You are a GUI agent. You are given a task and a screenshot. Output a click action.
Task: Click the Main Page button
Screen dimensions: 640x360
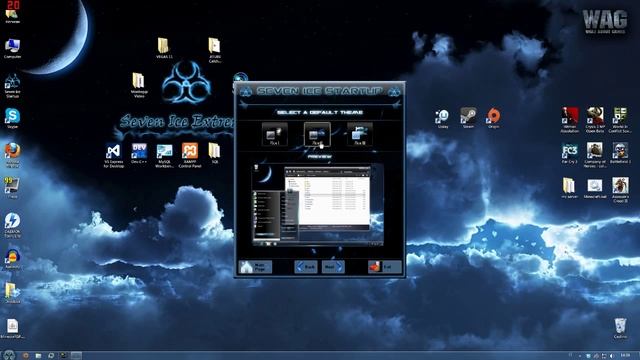click(255, 267)
